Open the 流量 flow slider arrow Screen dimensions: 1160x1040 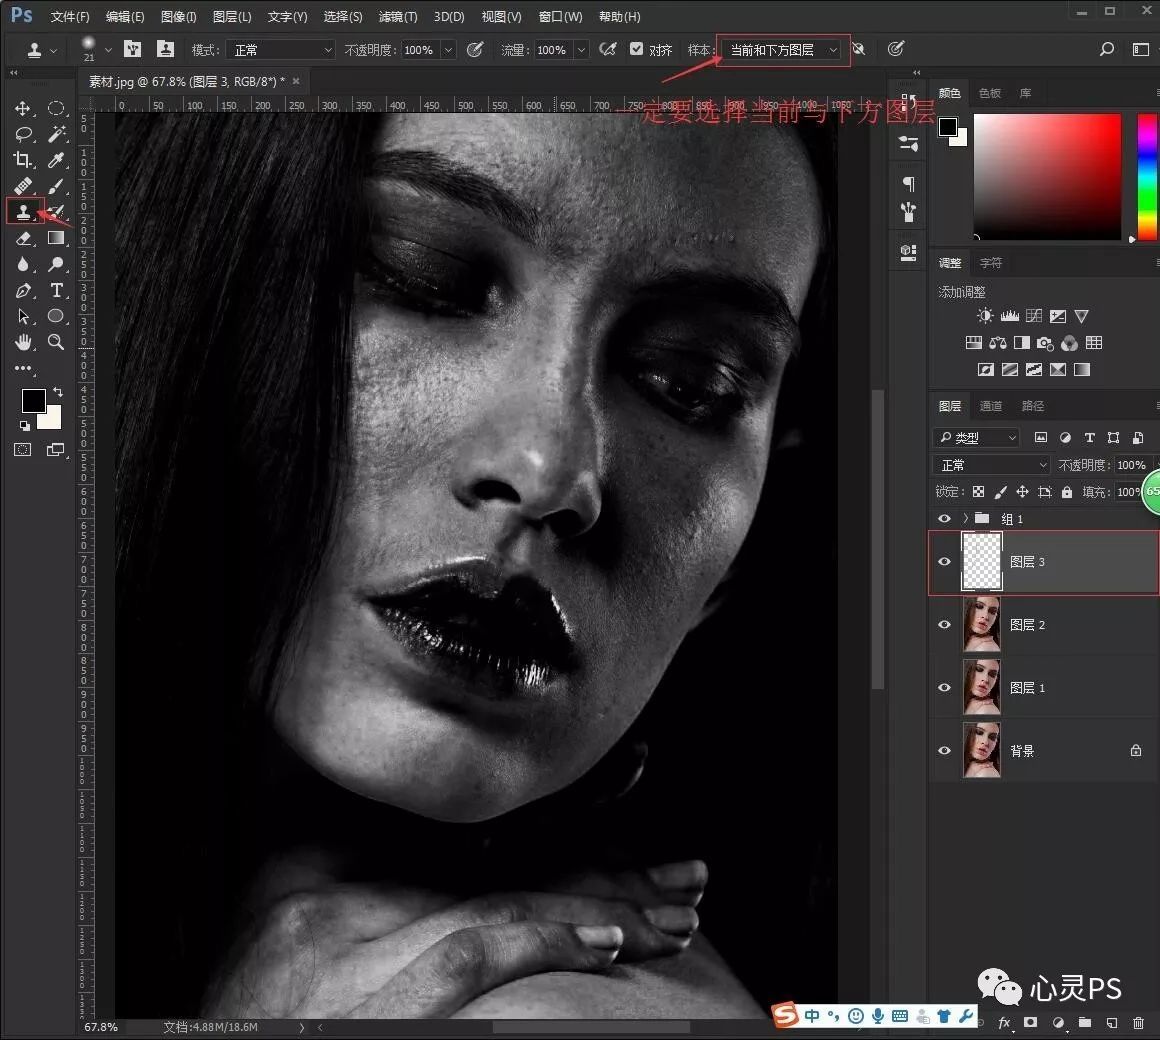[581, 50]
